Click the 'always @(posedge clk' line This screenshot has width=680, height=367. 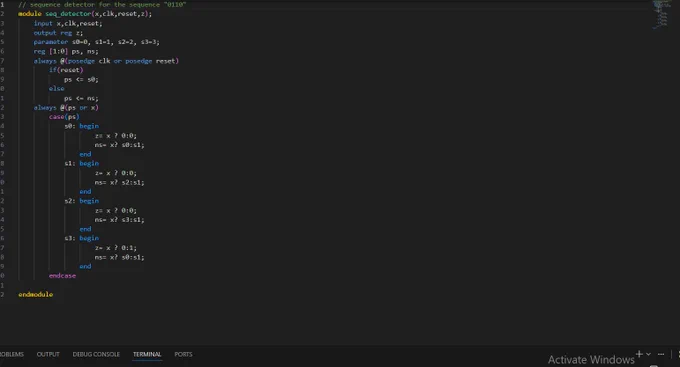106,61
